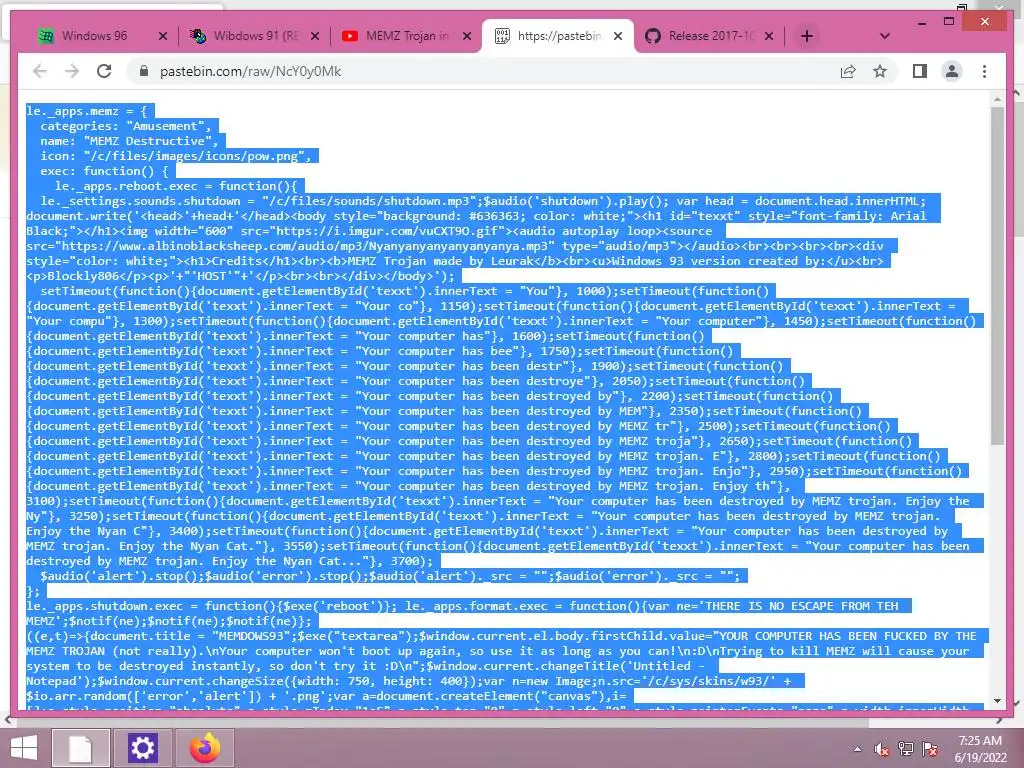The width and height of the screenshot is (1024, 768).
Task: Switch to the Wibdows 91 tab
Action: point(255,36)
